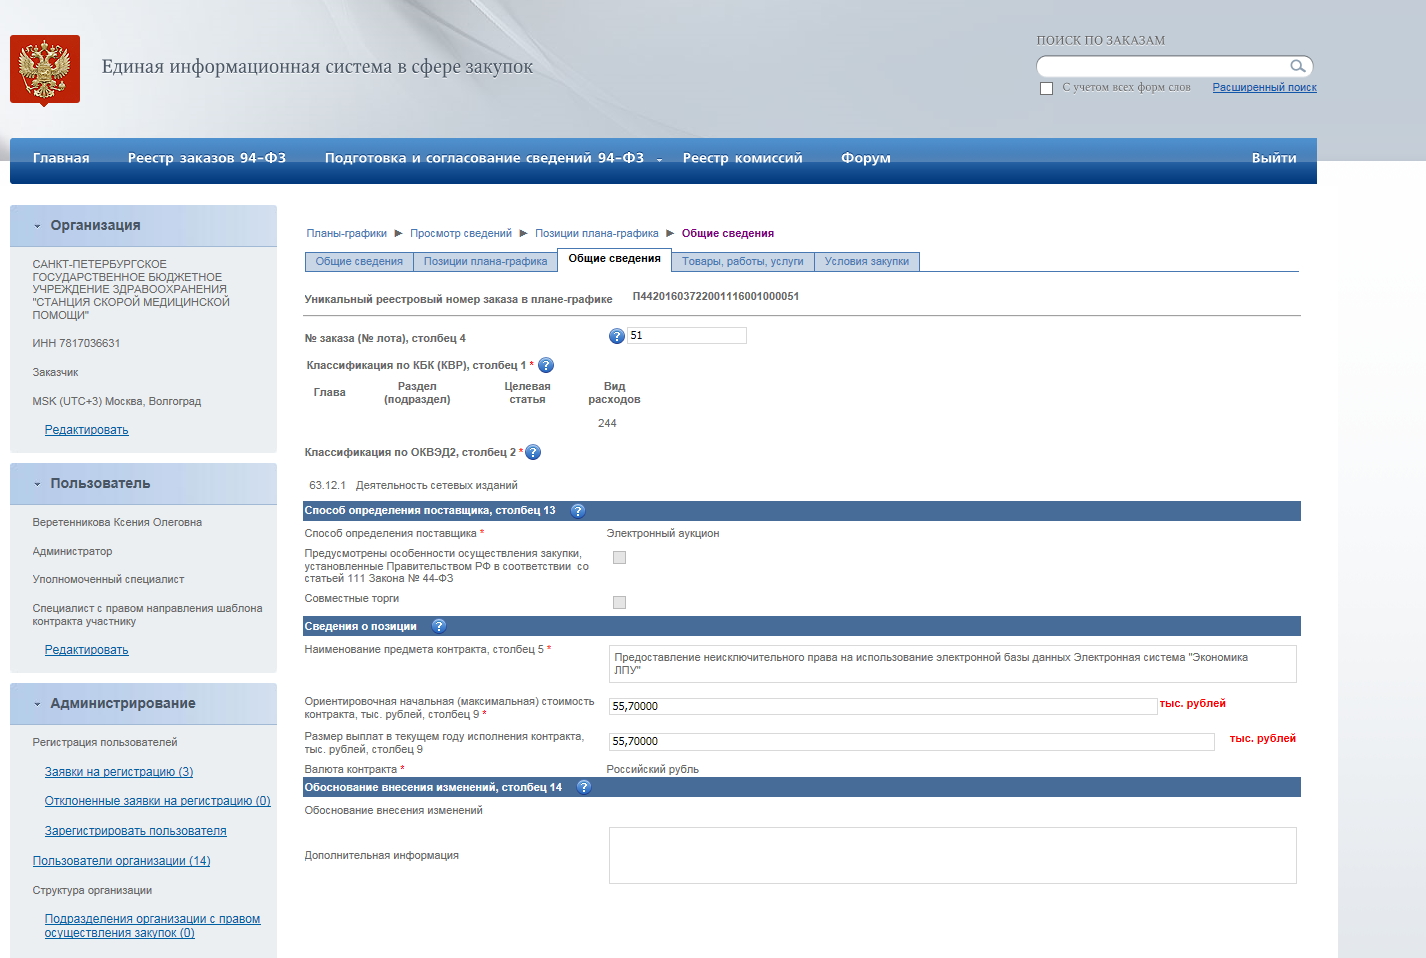The height and width of the screenshot is (958, 1426).
Task: Open 'Расширенный поиск' link
Action: click(1264, 88)
